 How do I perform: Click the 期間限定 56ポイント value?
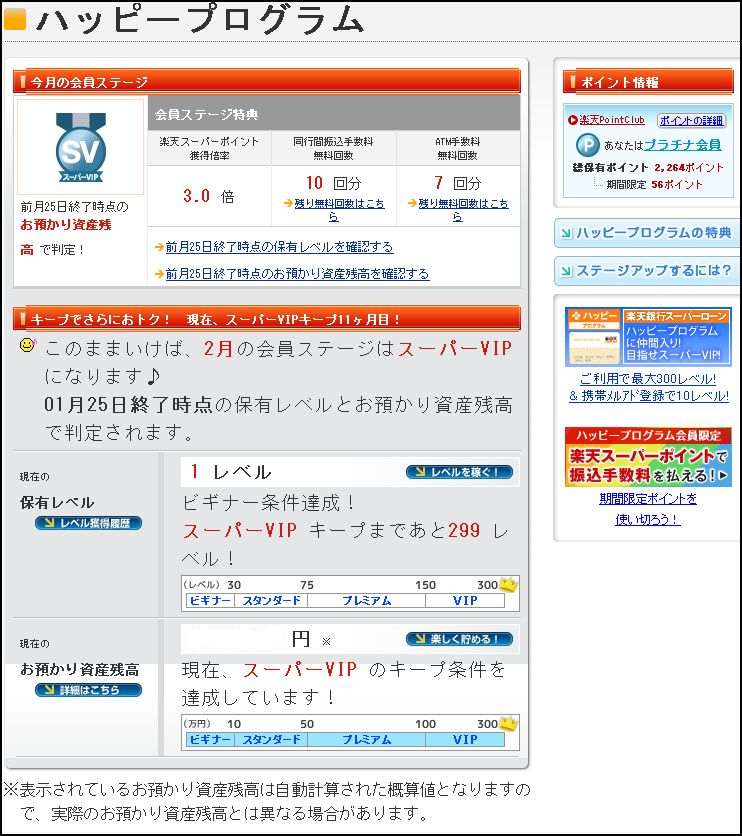pos(655,184)
